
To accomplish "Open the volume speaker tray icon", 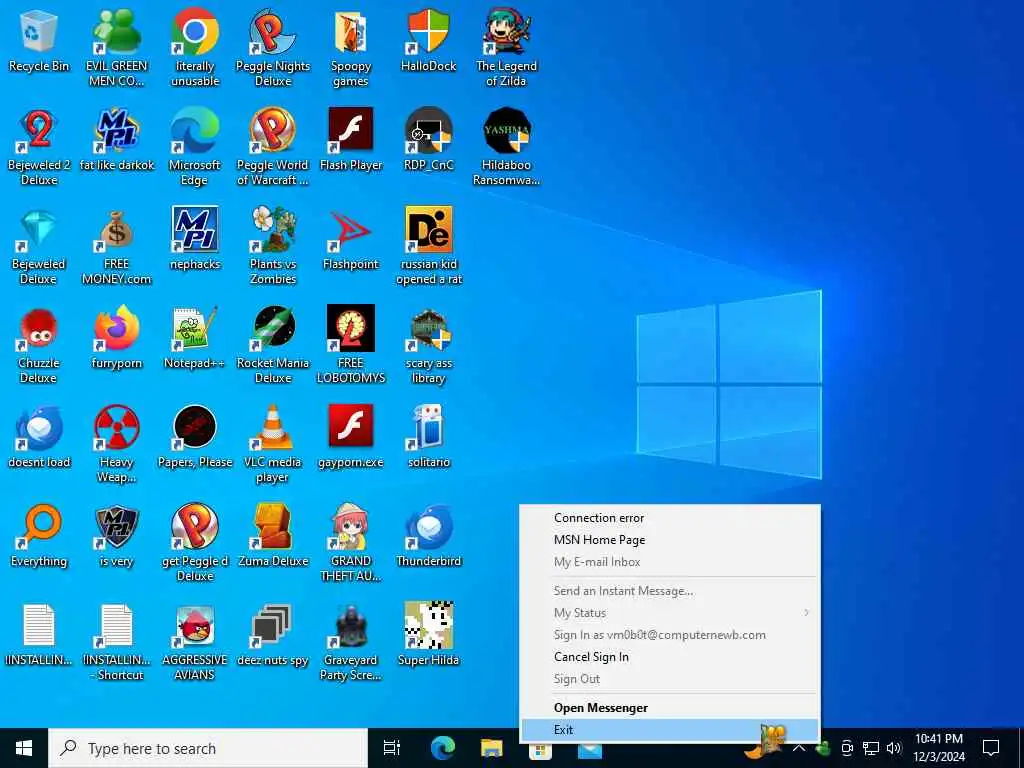I will 894,748.
